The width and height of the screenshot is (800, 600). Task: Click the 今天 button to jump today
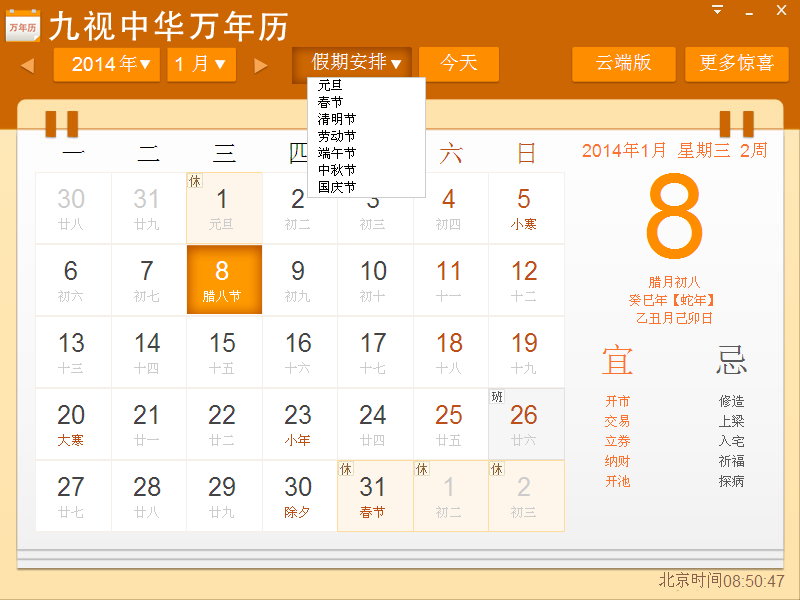pos(459,63)
